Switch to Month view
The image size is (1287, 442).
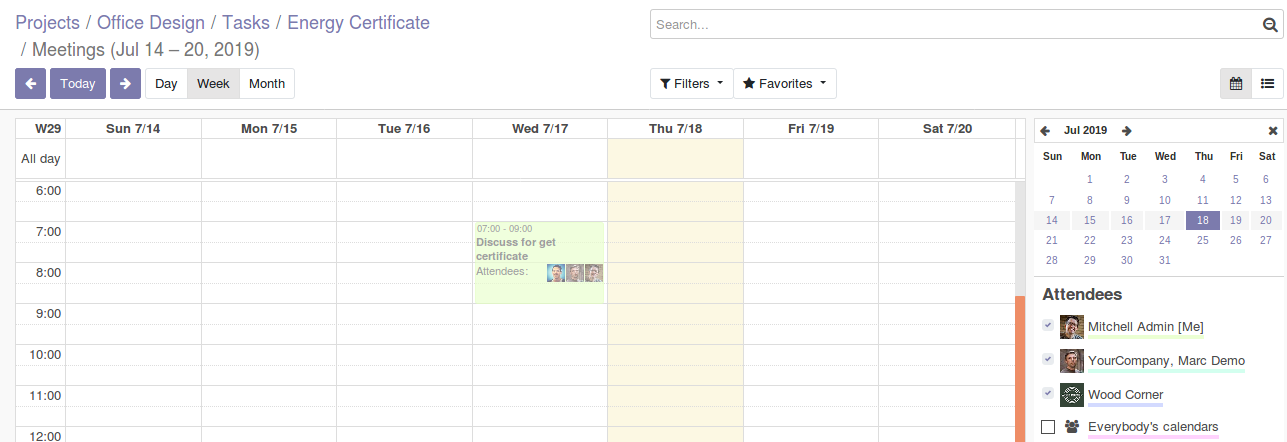coord(267,84)
